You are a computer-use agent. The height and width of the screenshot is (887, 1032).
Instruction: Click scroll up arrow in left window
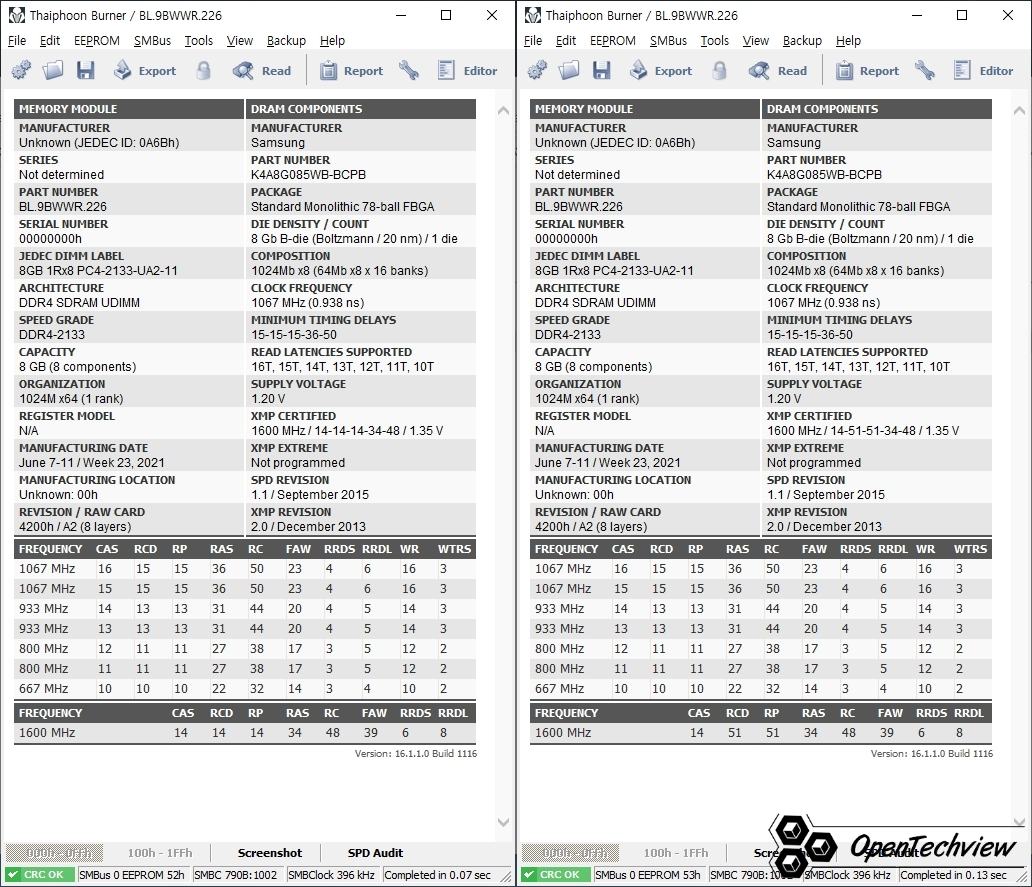click(503, 111)
